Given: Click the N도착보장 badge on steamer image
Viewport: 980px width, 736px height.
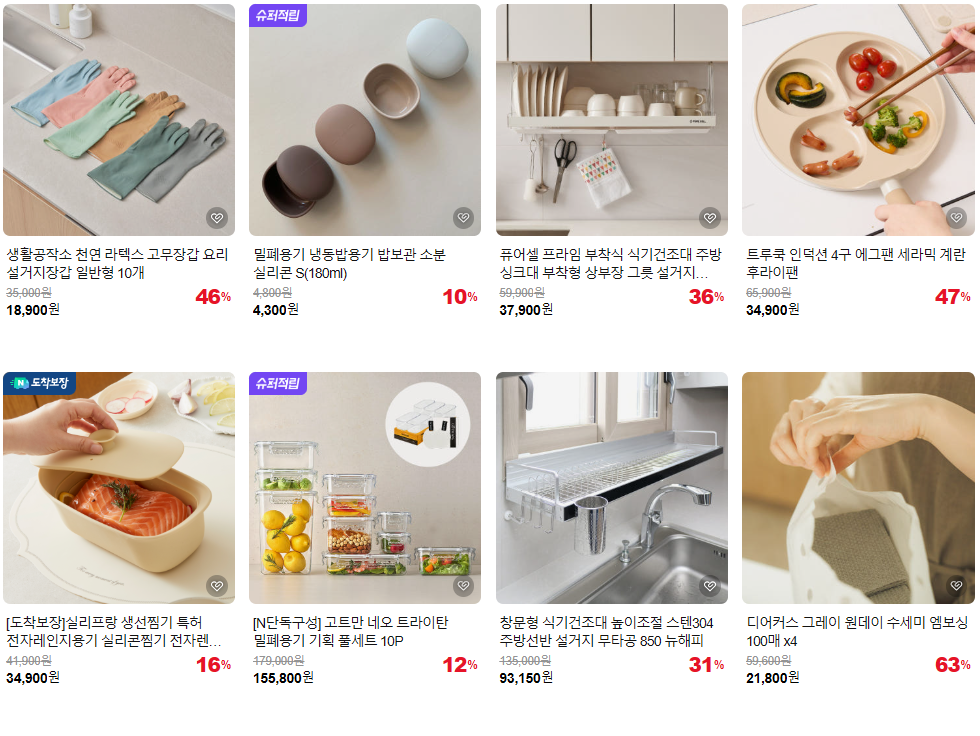Looking at the screenshot, I should [x=39, y=383].
